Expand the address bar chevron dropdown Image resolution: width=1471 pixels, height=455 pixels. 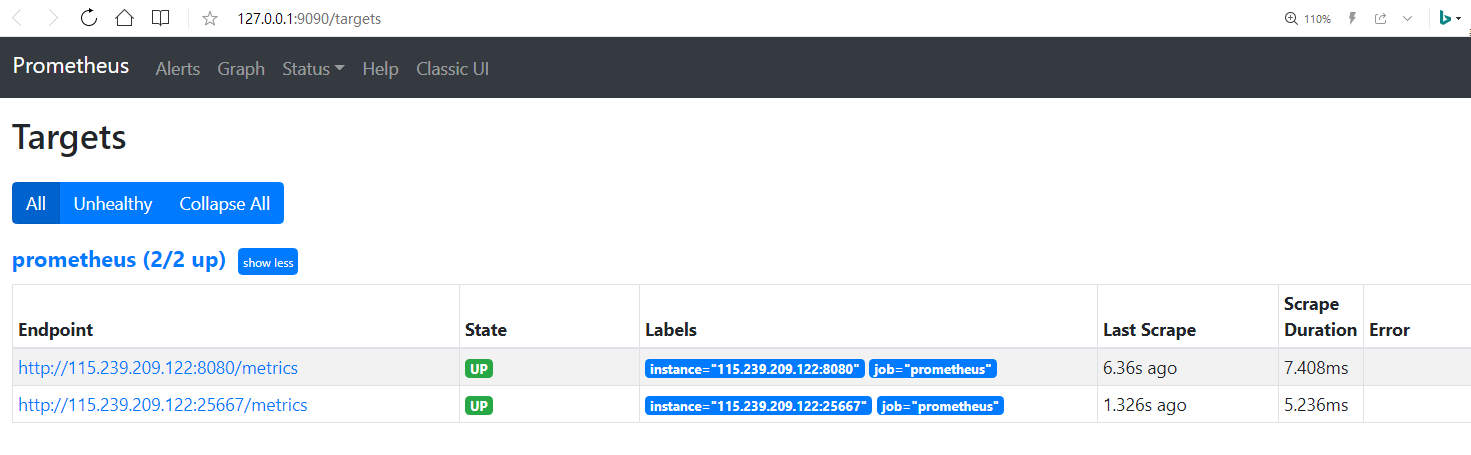[1407, 19]
